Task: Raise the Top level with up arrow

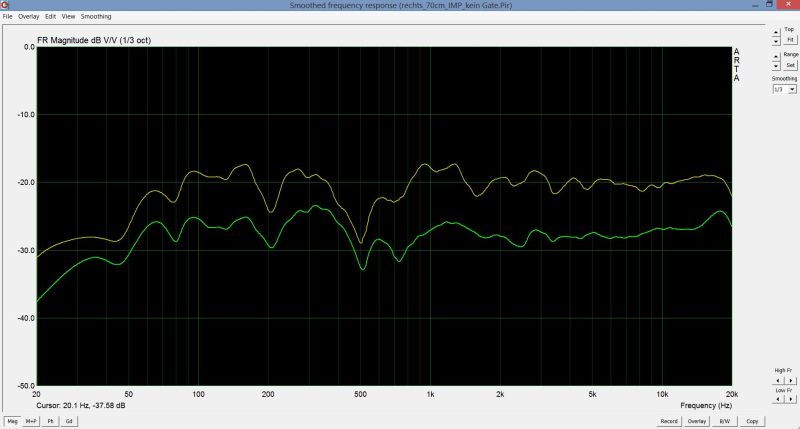Action: pos(776,32)
